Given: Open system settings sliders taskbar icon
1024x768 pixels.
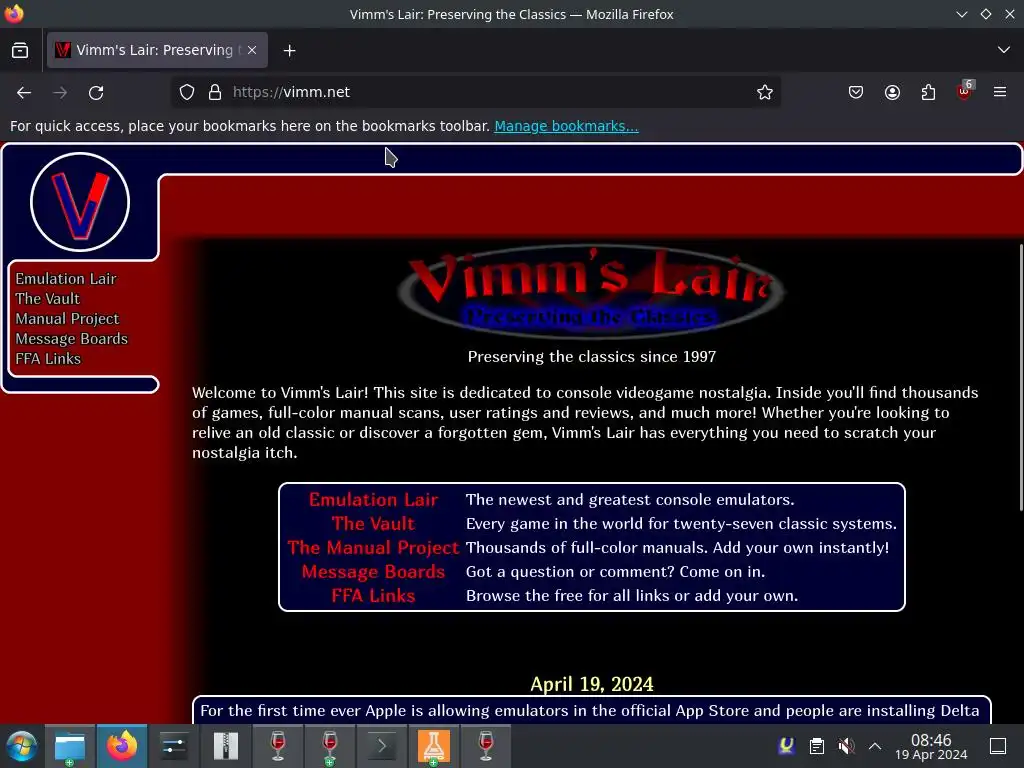Looking at the screenshot, I should tap(174, 746).
